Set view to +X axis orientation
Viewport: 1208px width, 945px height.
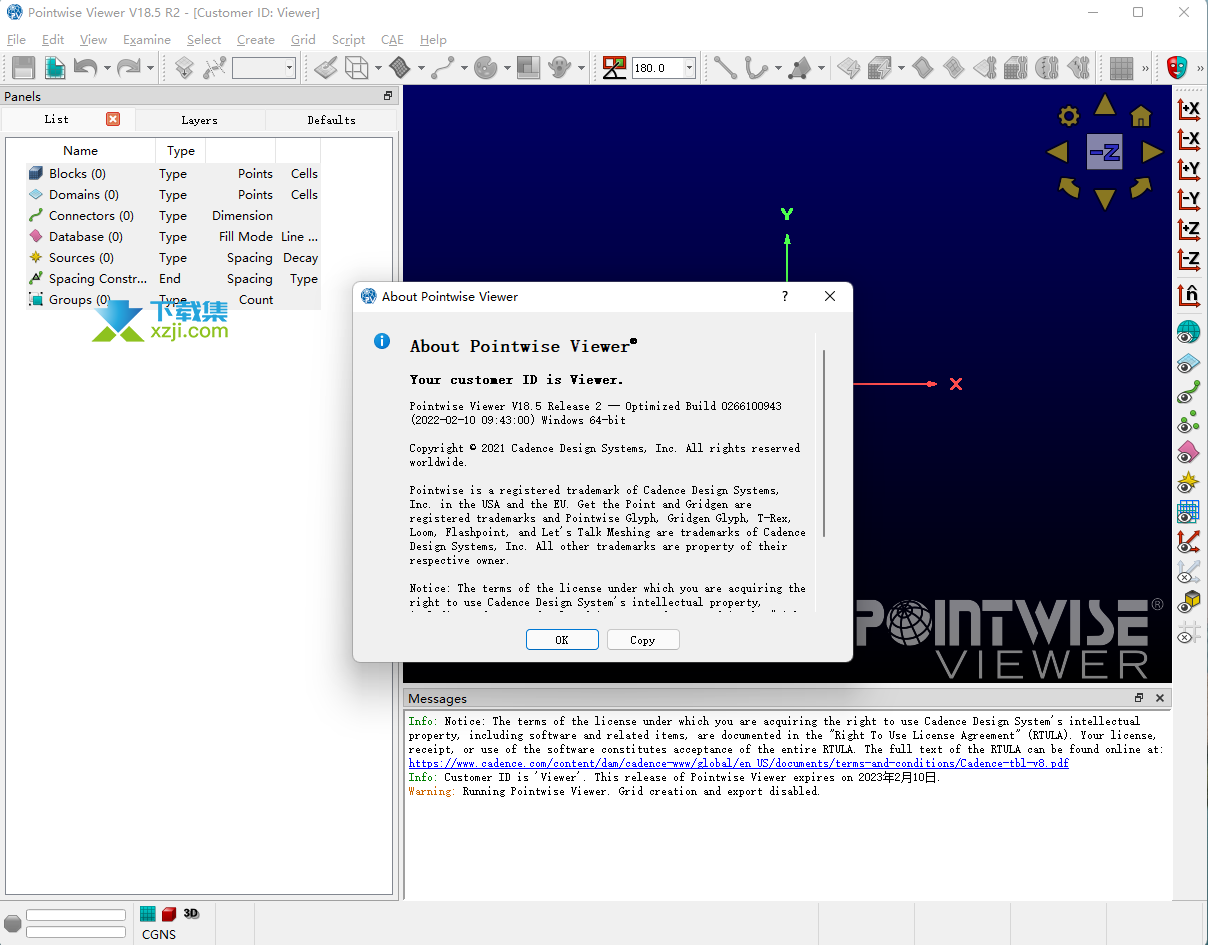point(1188,109)
